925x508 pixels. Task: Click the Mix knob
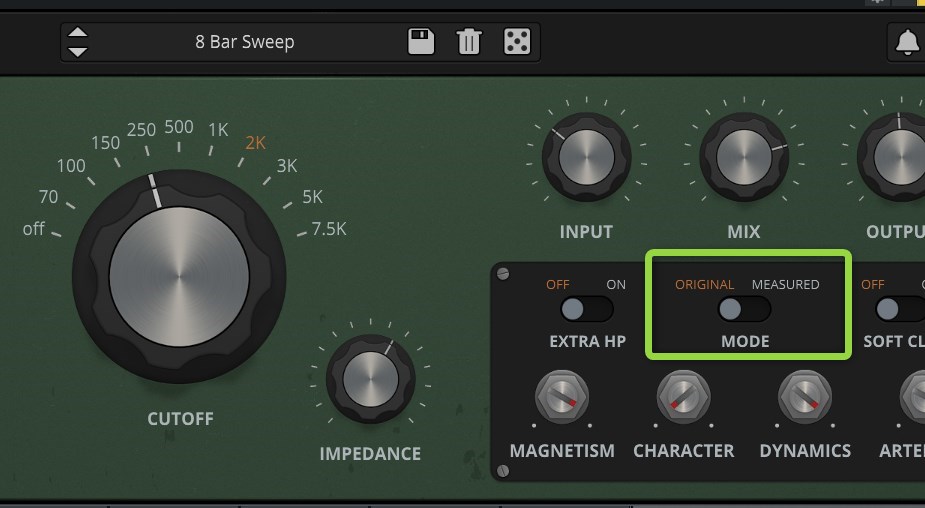pyautogui.click(x=743, y=158)
